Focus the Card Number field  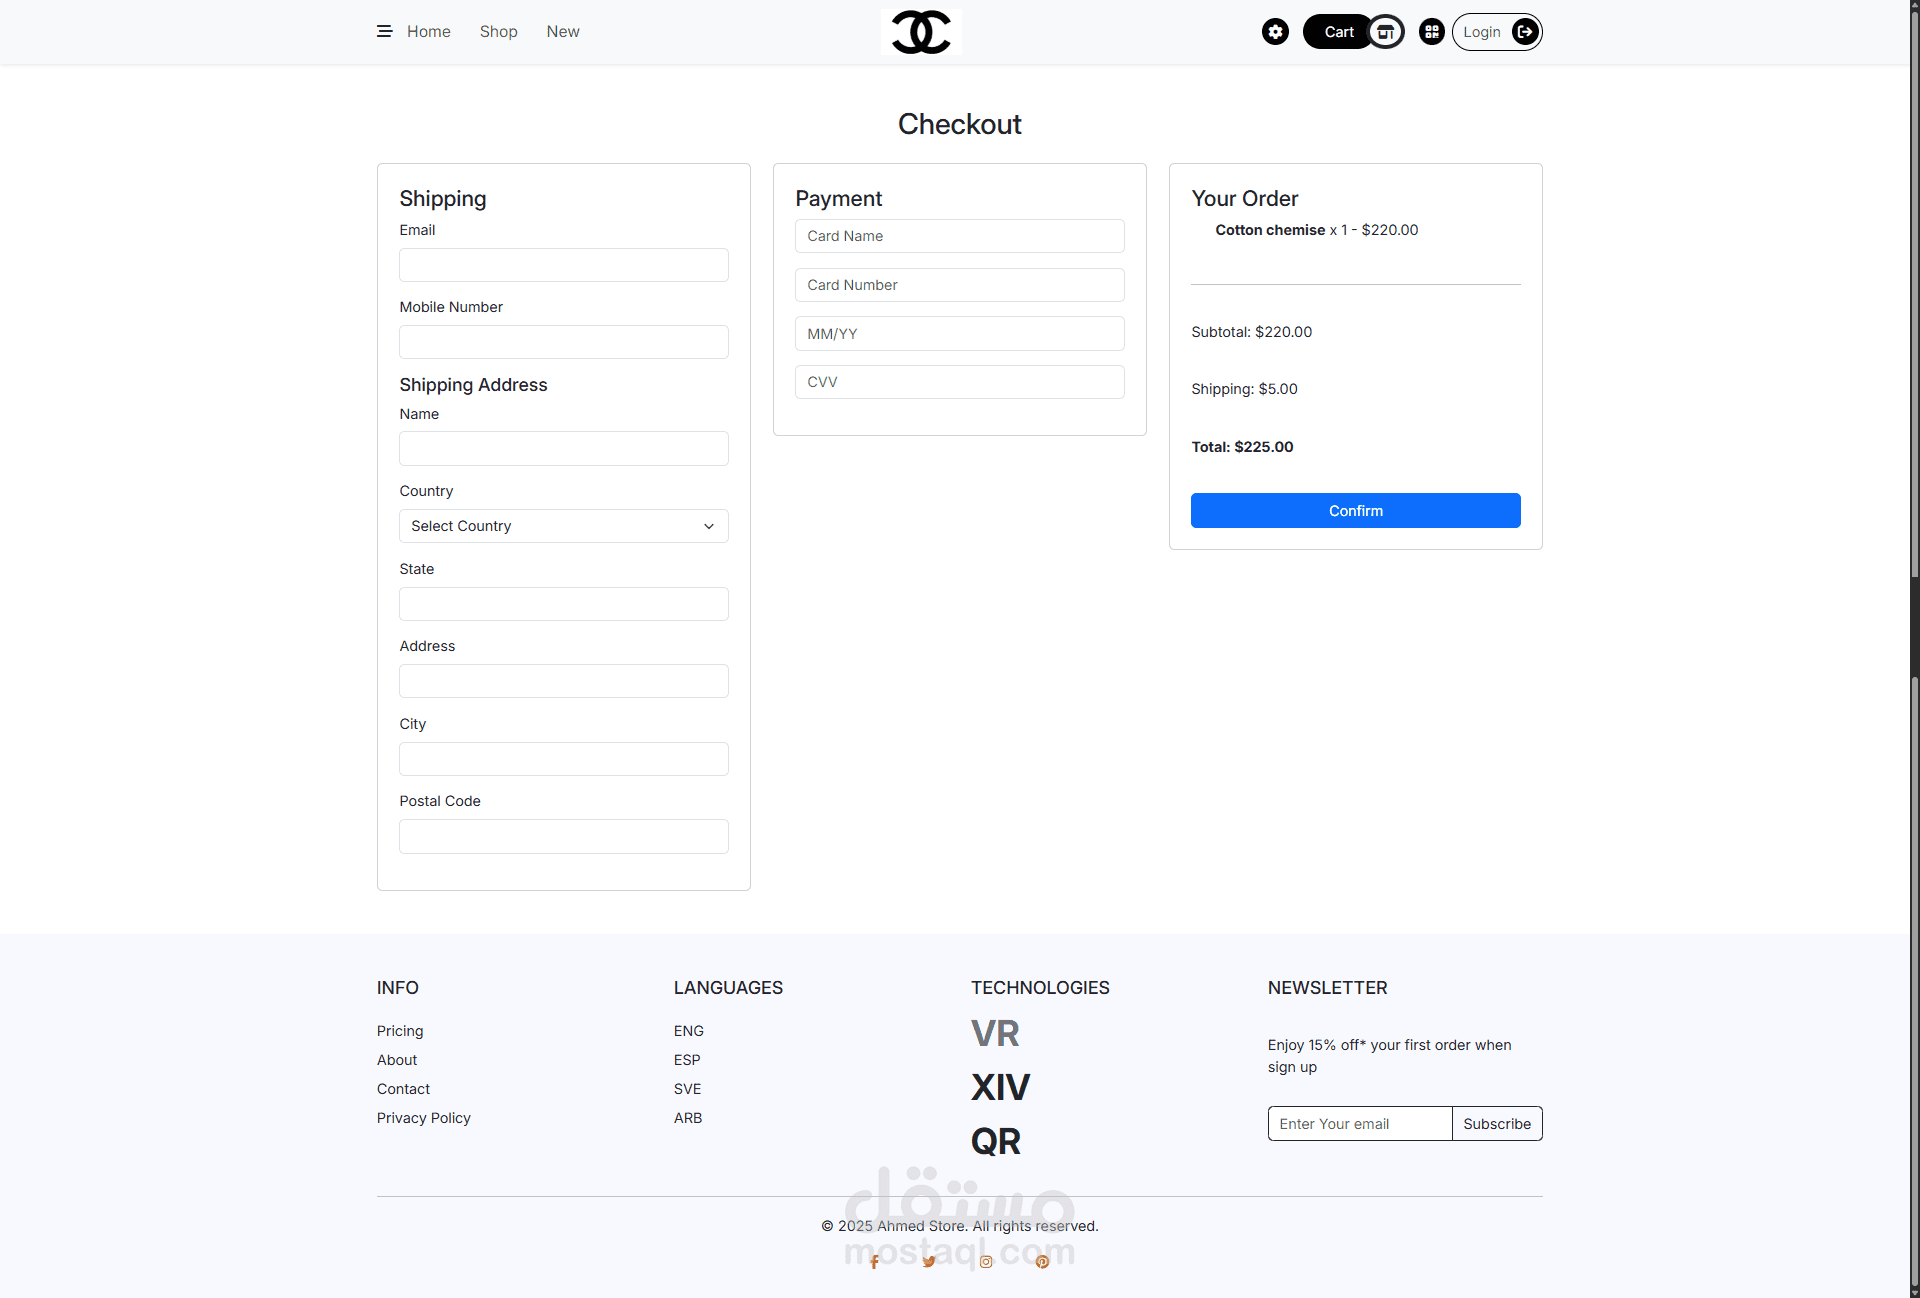[959, 285]
